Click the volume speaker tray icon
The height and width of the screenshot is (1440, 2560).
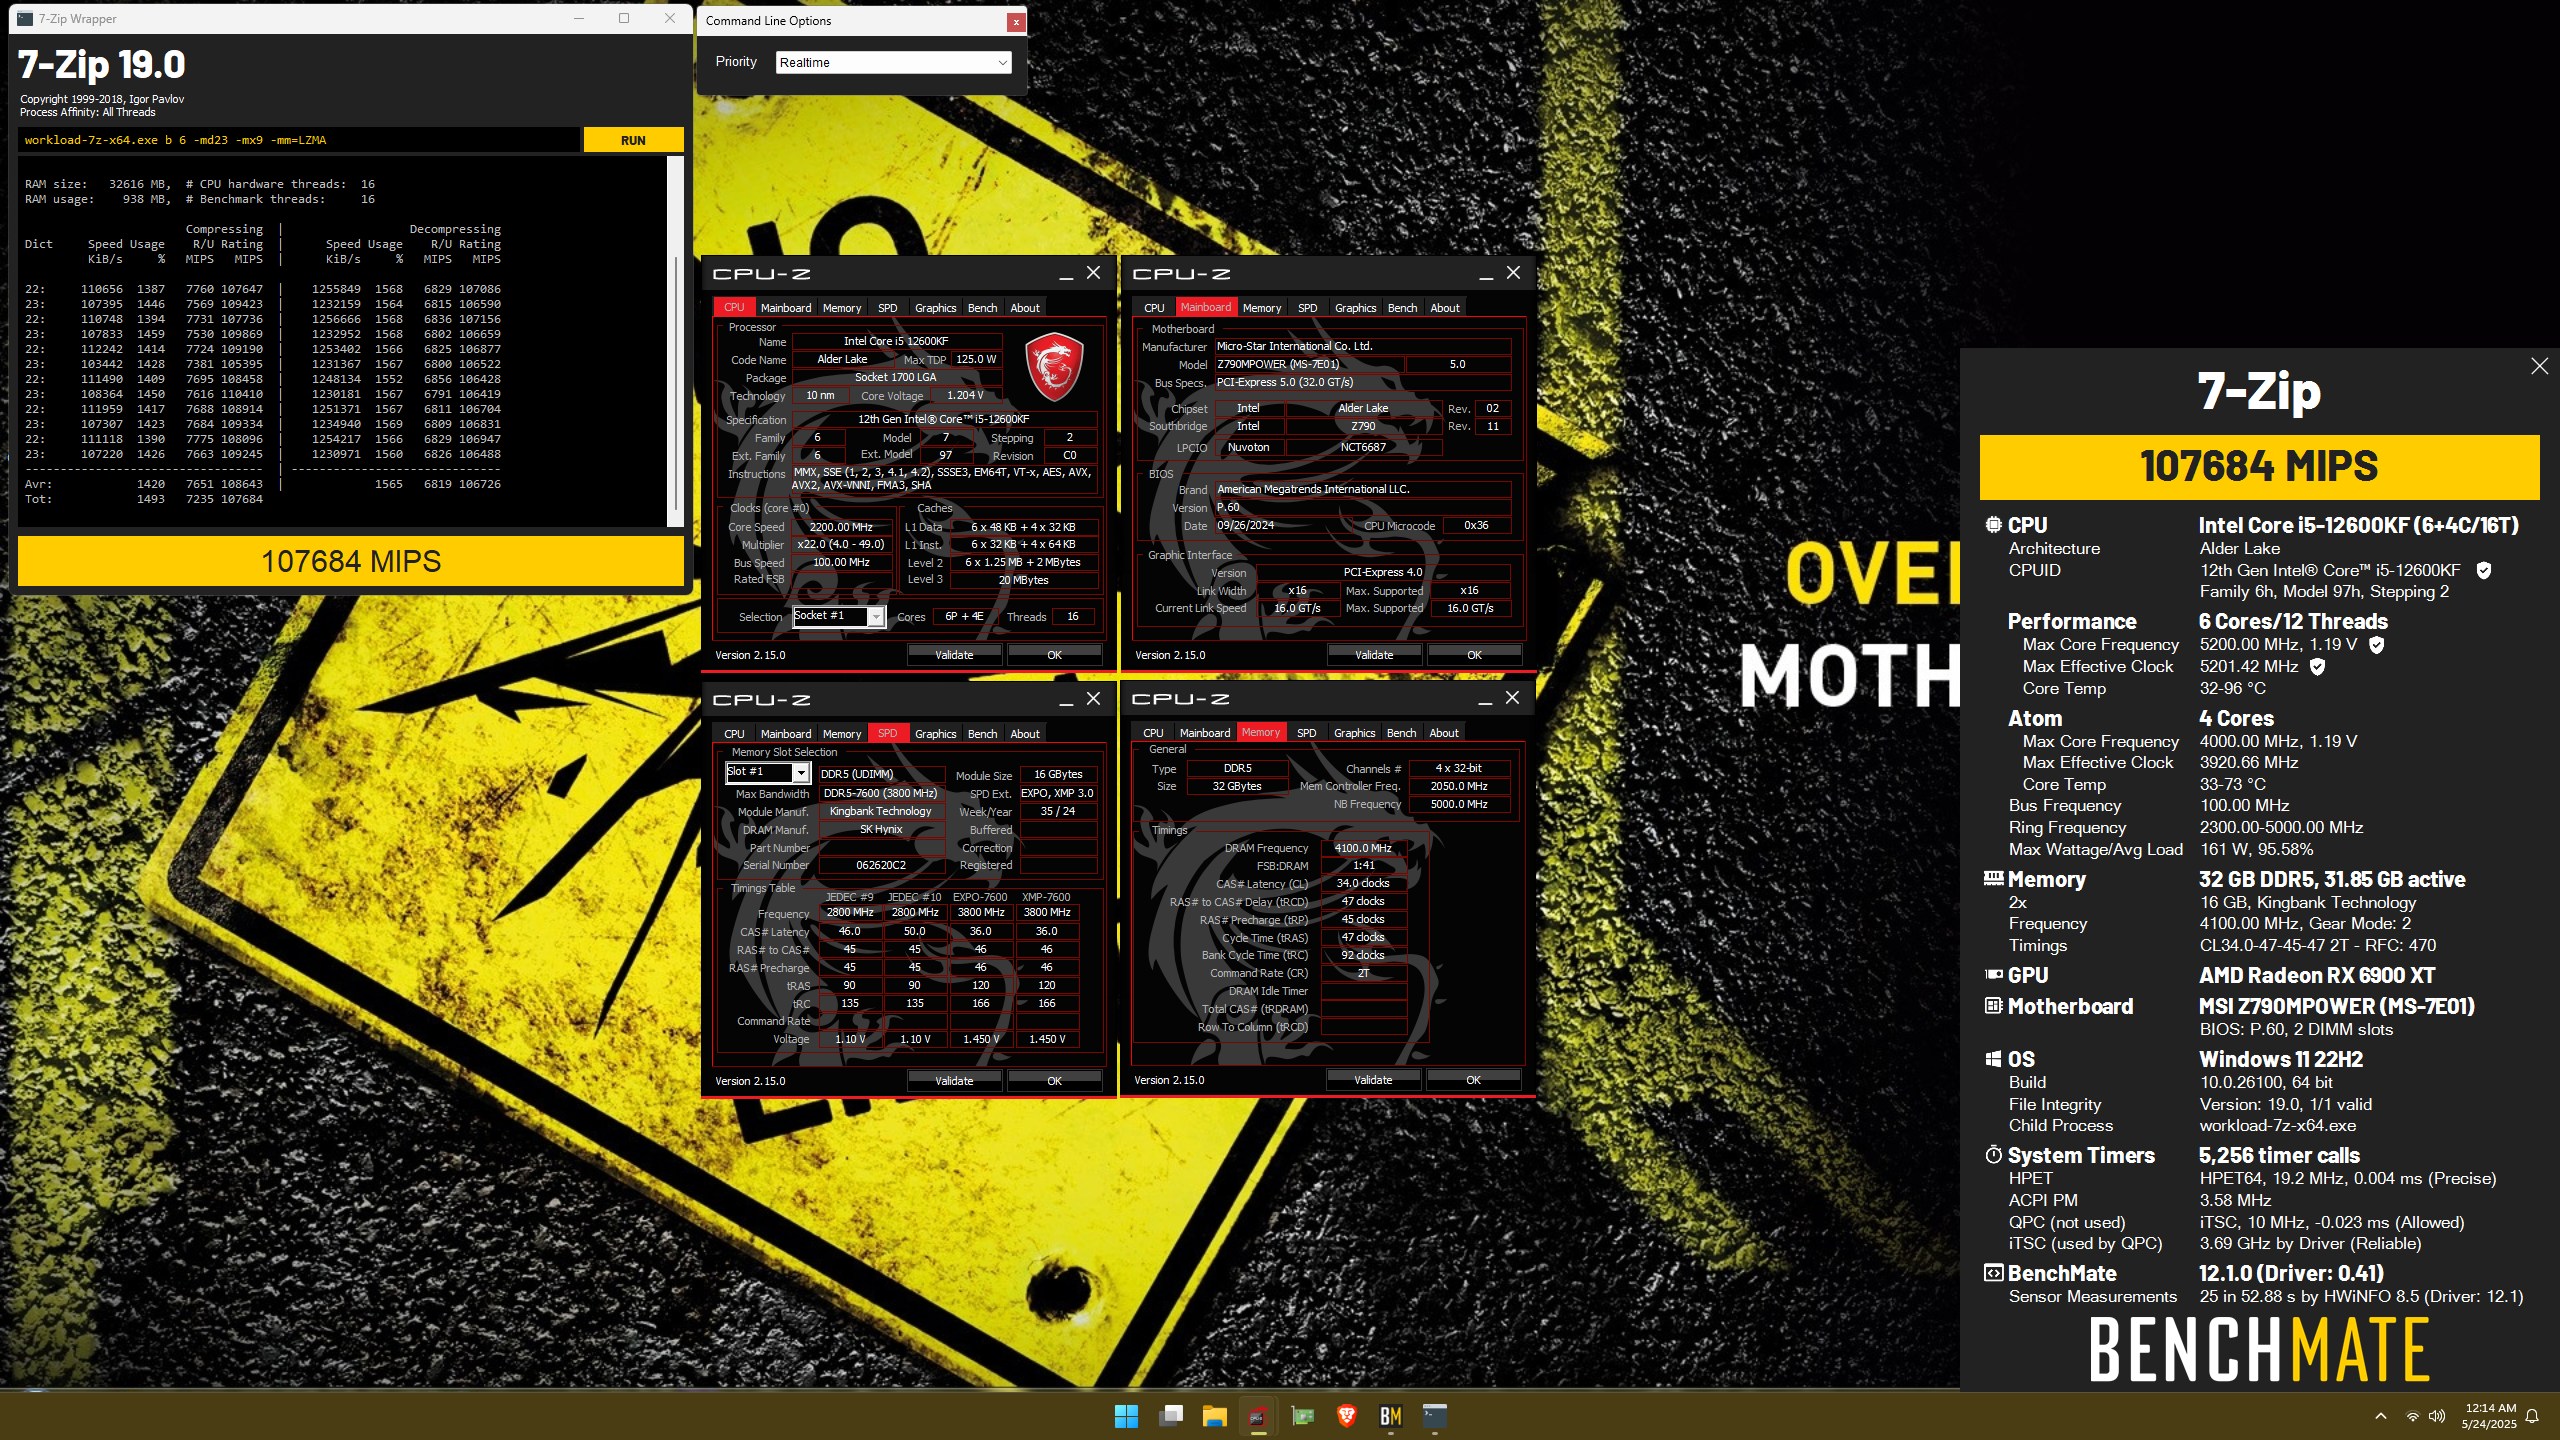click(2437, 1416)
